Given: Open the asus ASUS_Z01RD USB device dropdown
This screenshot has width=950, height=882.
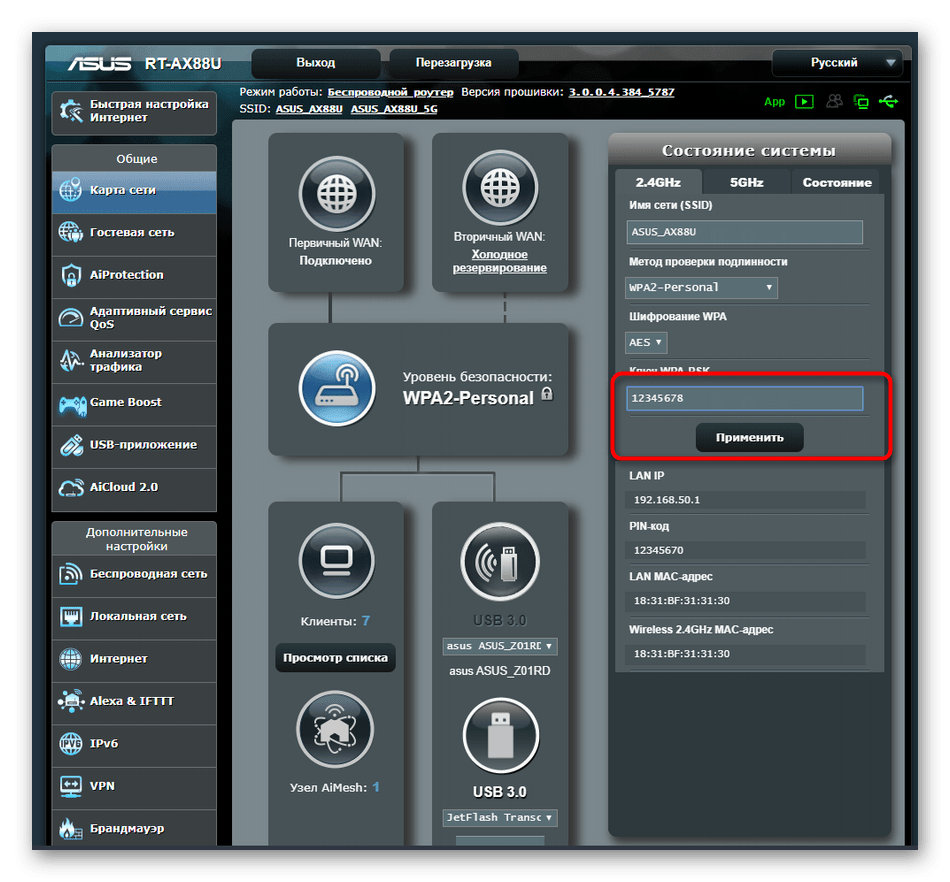Looking at the screenshot, I should click(500, 646).
